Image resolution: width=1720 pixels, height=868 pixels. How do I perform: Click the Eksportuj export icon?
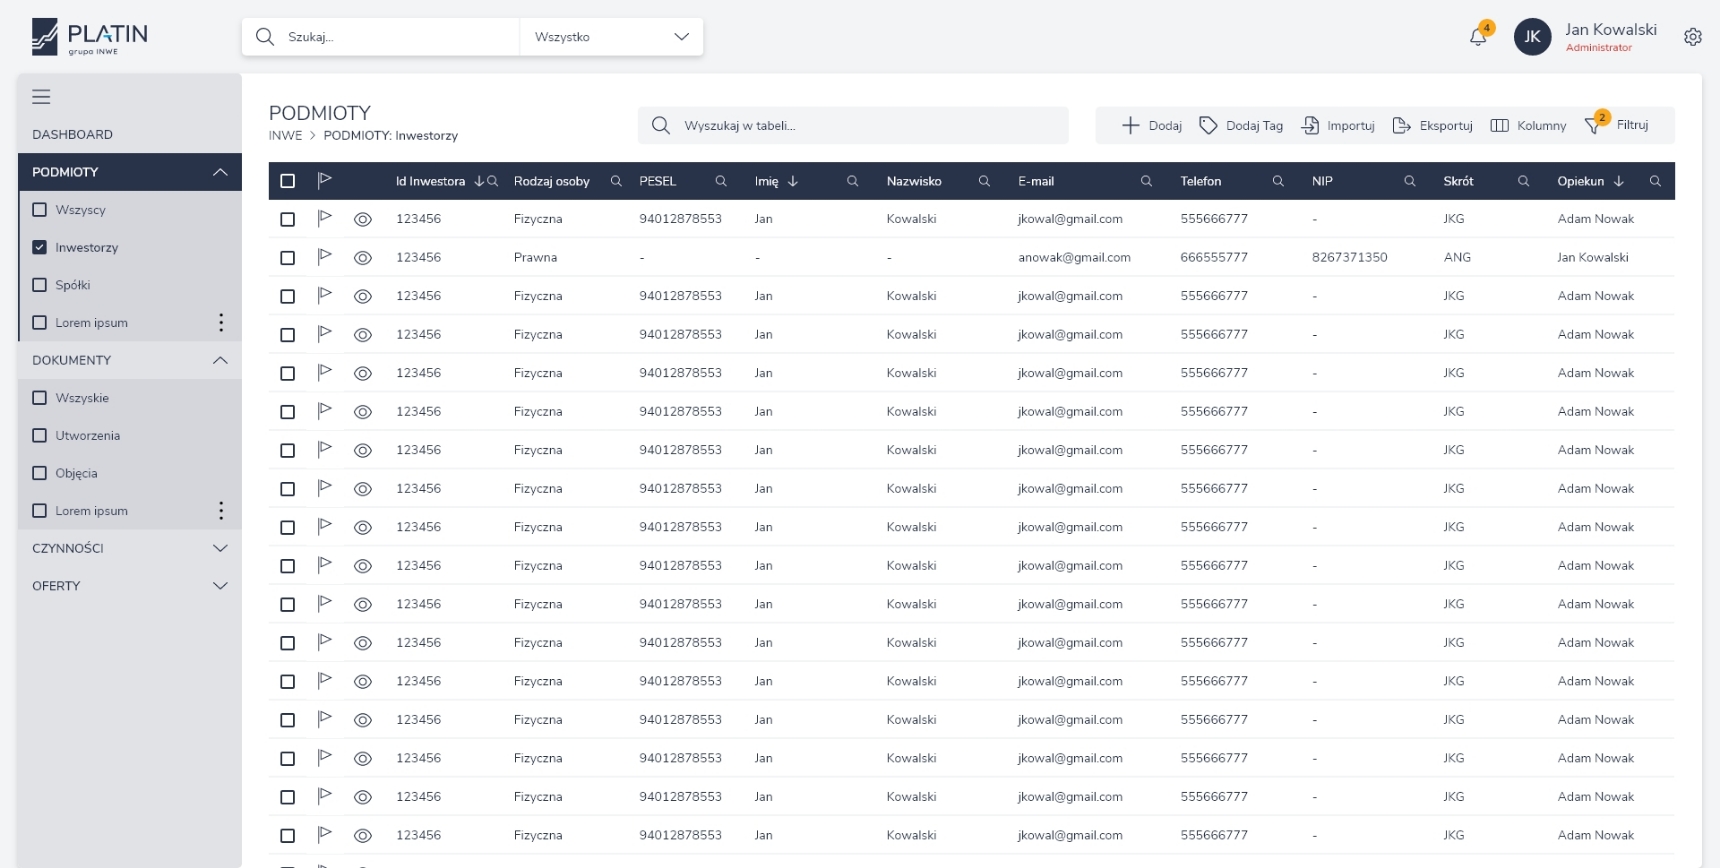(1401, 126)
